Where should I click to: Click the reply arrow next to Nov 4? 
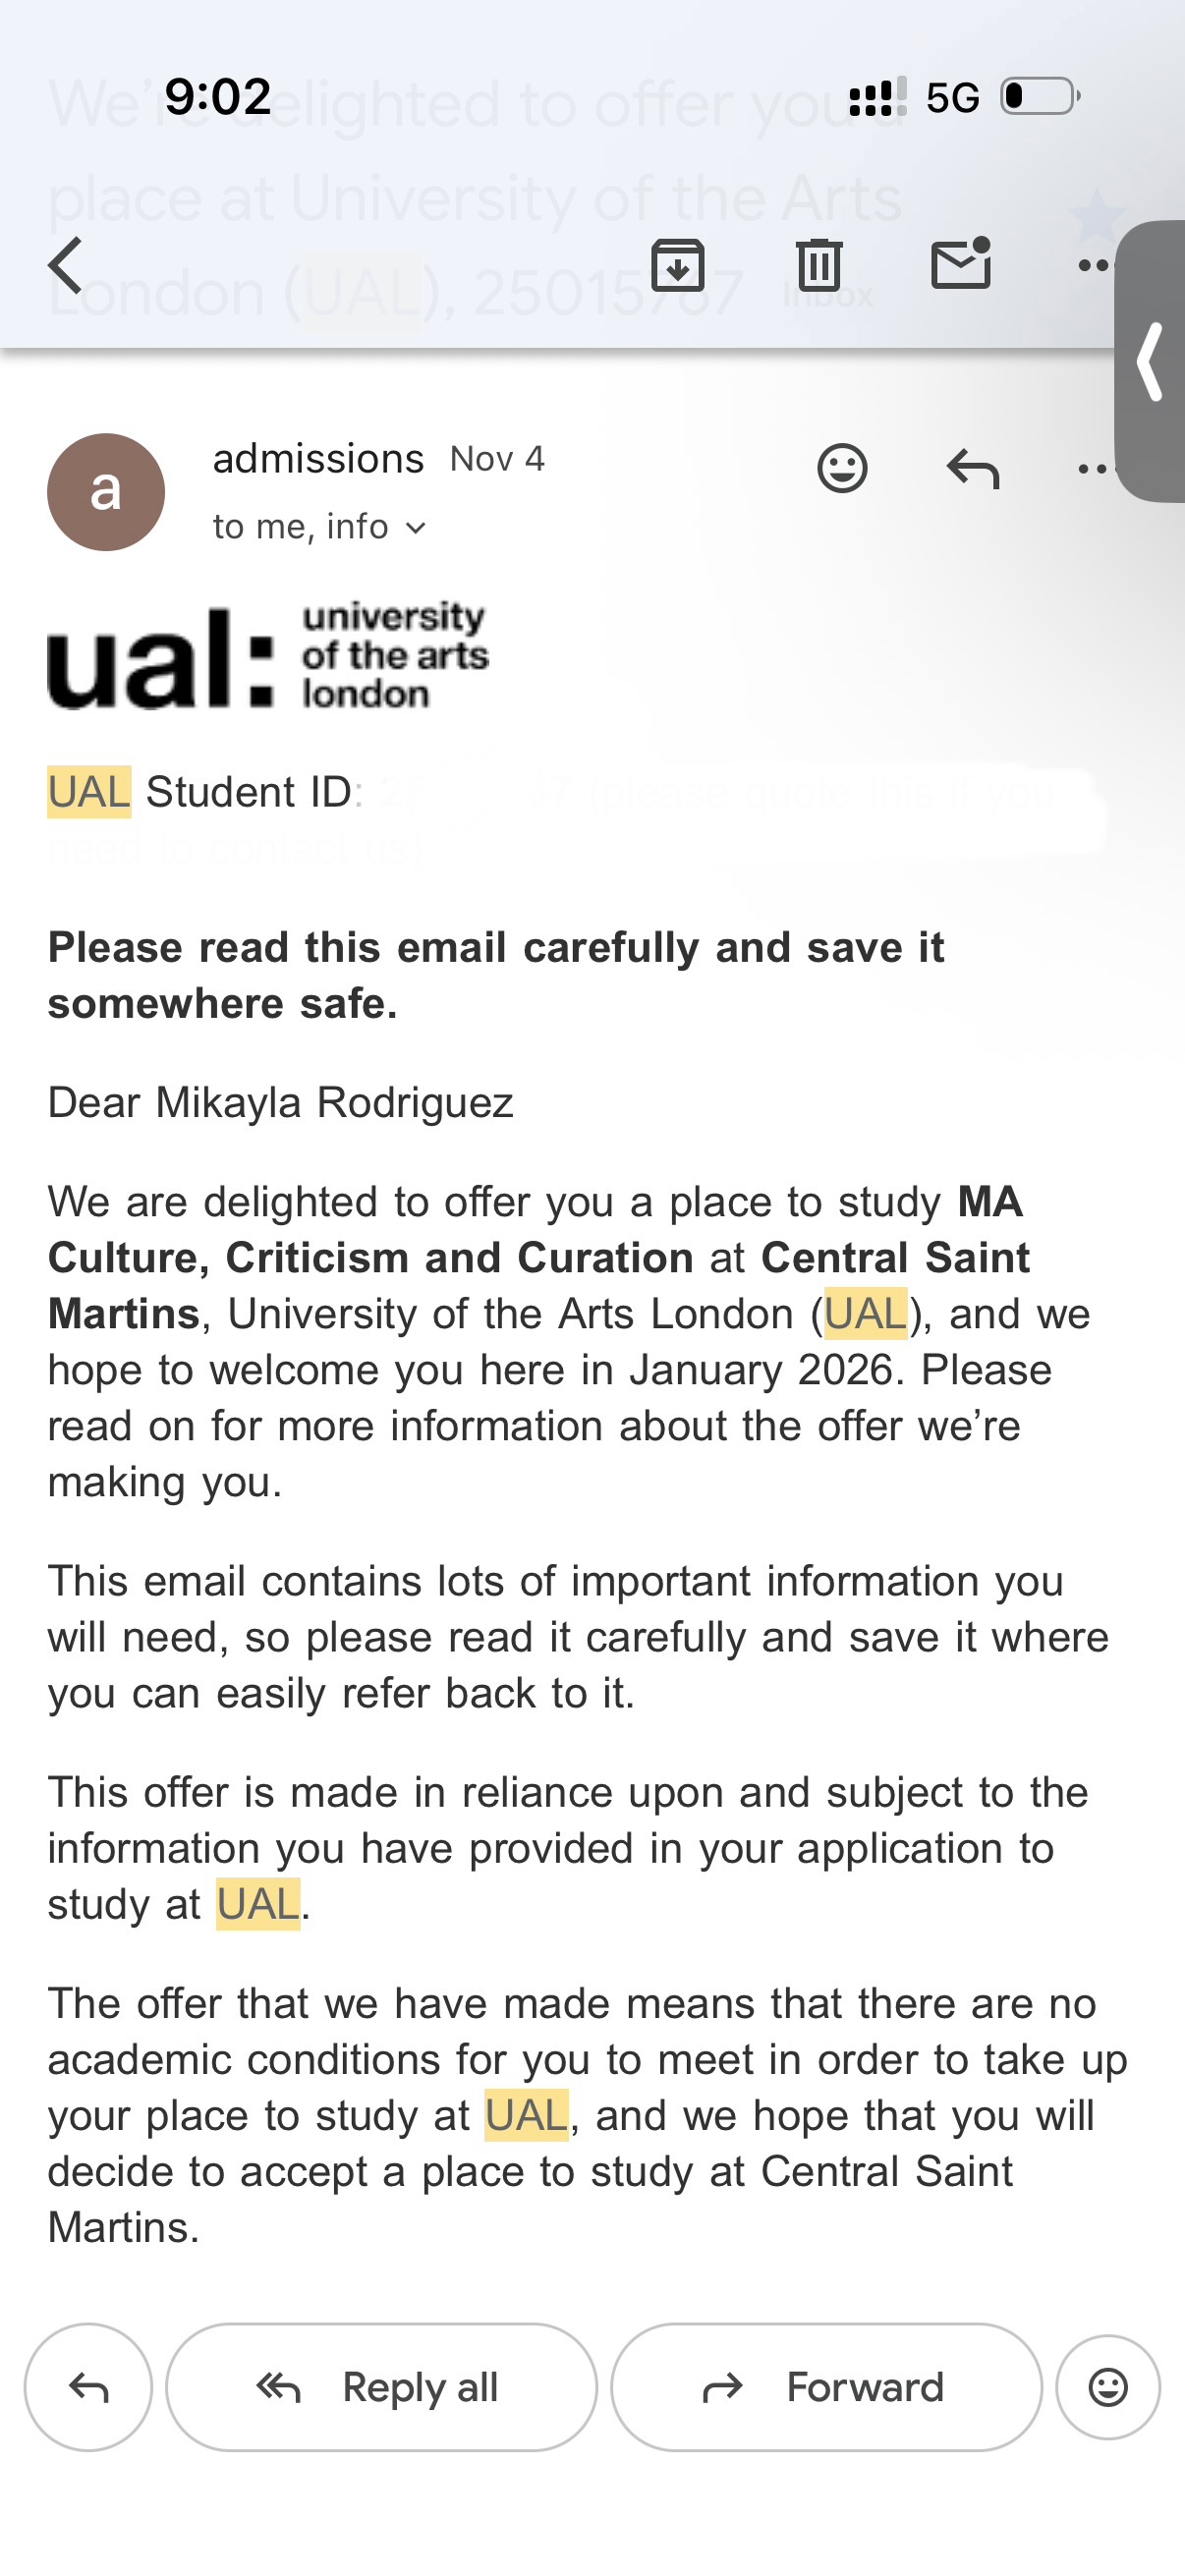tap(973, 468)
